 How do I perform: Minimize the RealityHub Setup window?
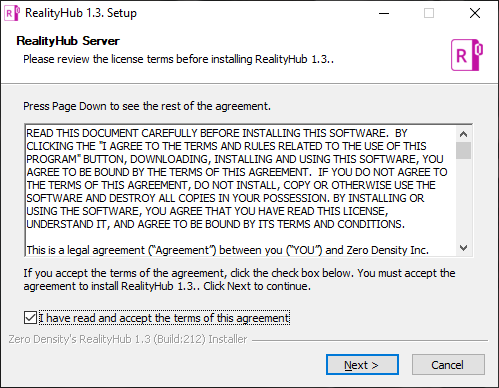click(x=384, y=13)
